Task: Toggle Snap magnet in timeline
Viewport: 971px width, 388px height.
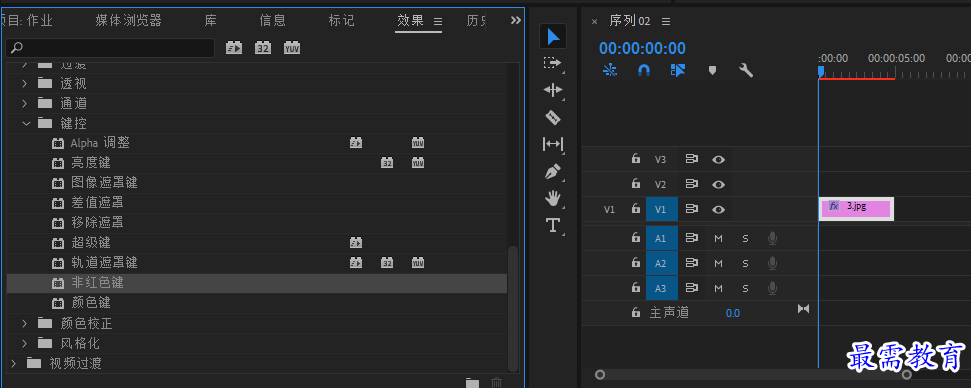Action: (x=644, y=71)
